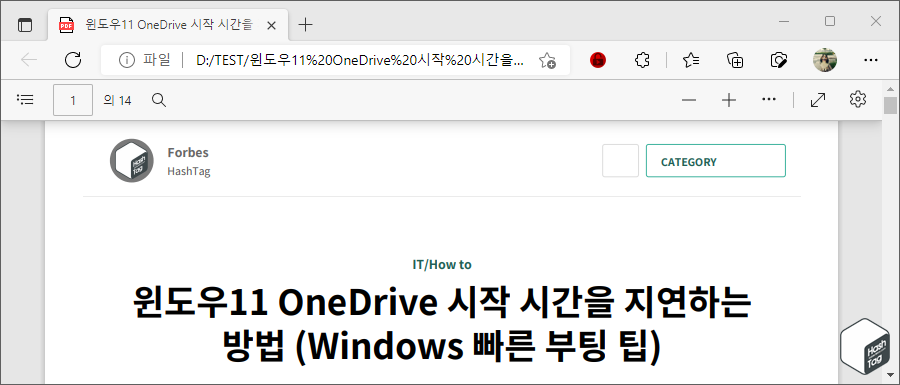Screen dimensions: 900x385
Task: Click the address bar URL
Action: [359, 60]
